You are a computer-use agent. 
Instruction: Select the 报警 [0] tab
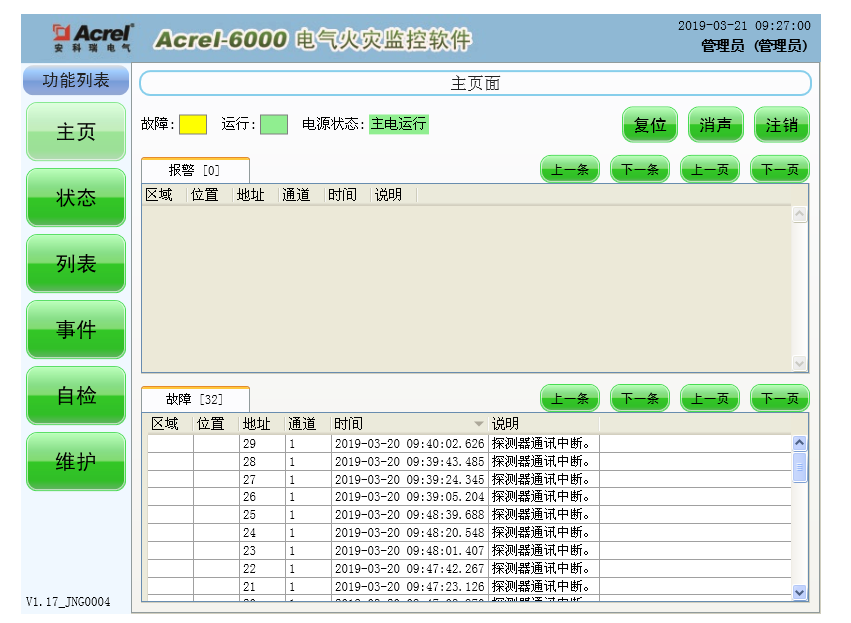click(x=195, y=170)
